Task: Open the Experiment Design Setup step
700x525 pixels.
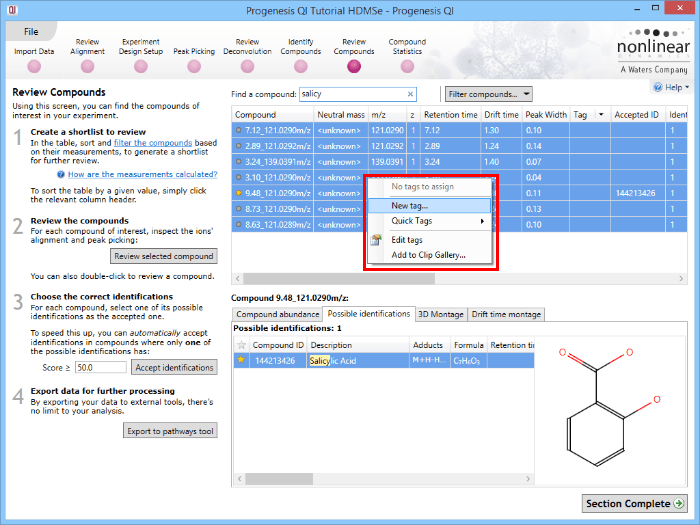Action: point(141,67)
